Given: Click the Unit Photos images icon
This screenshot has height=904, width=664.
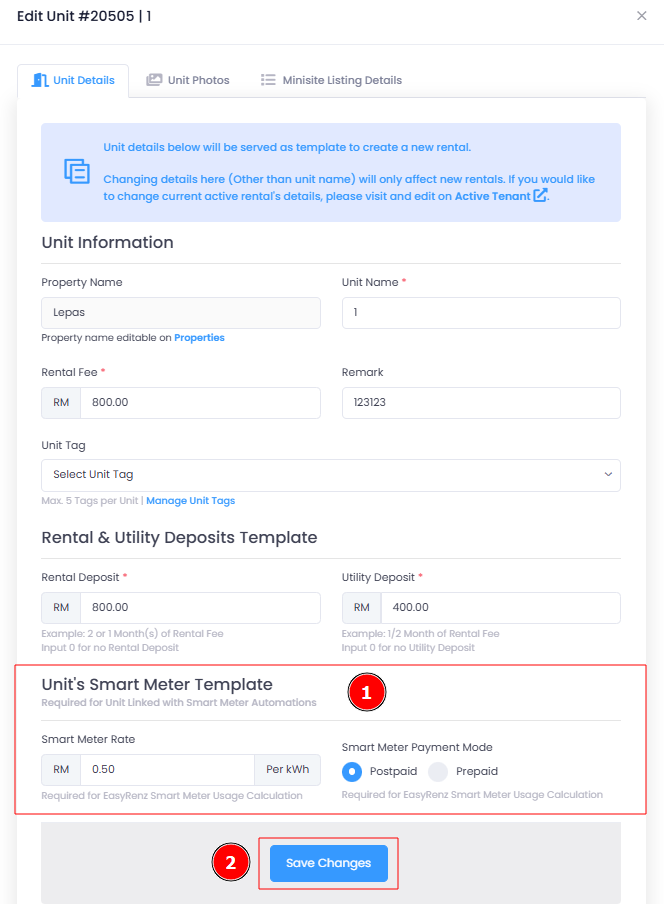Looking at the screenshot, I should pyautogui.click(x=154, y=80).
